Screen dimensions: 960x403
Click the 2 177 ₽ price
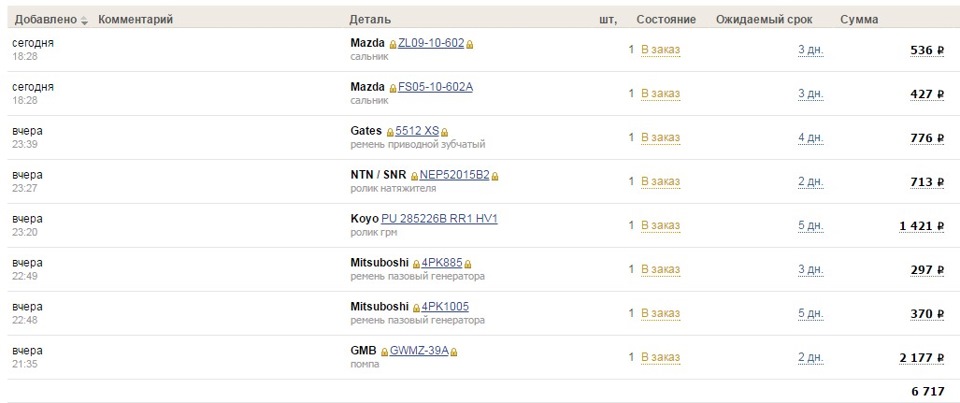[x=921, y=358]
